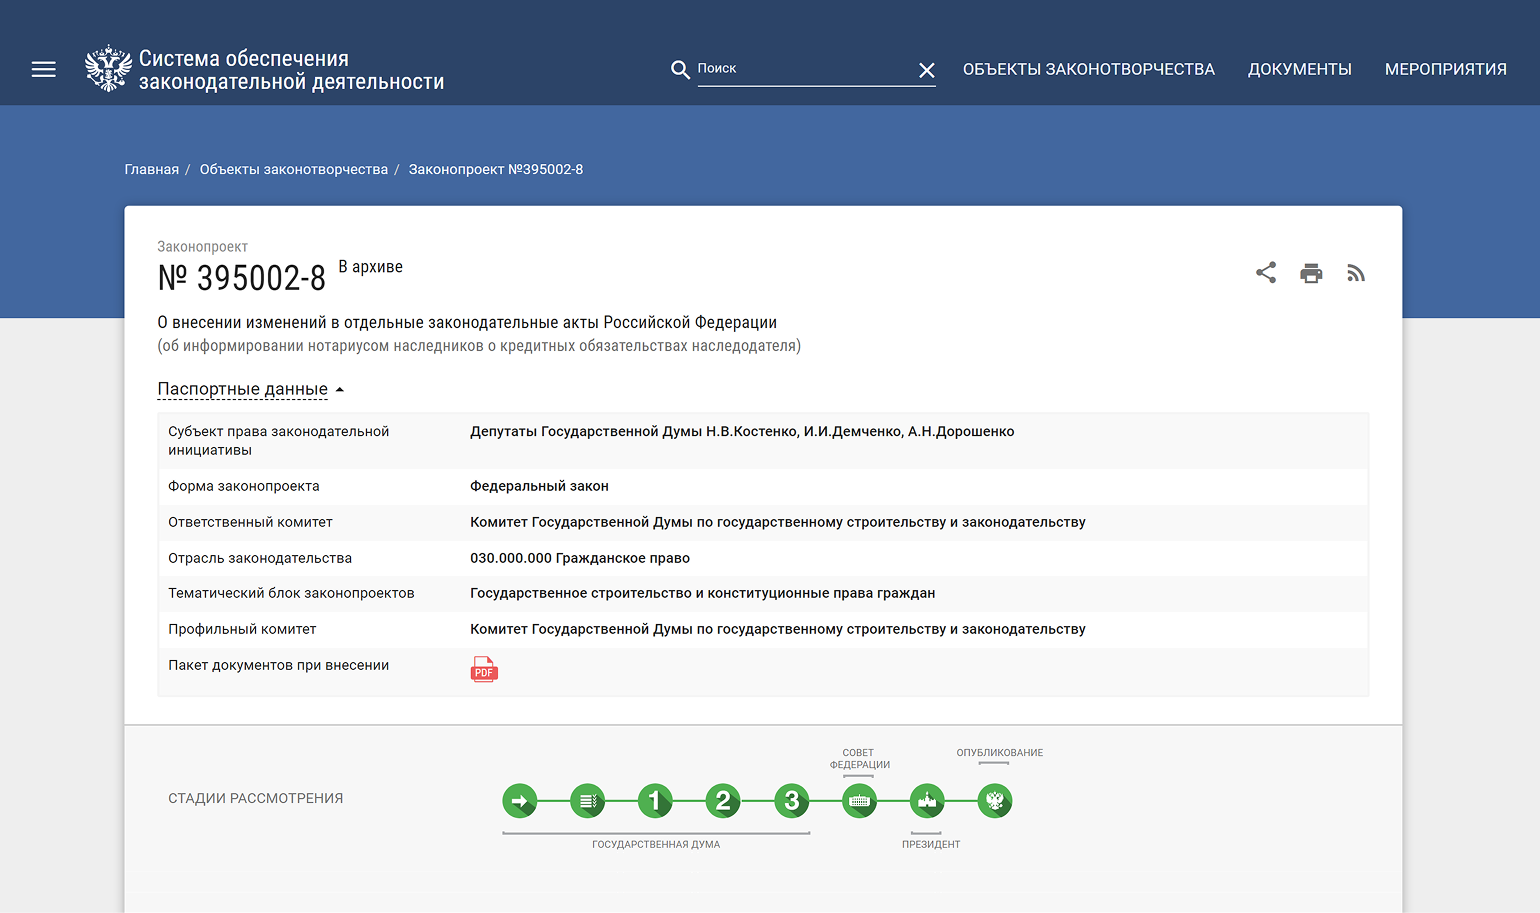Open ОБЪЕКТЫ ЗАКОНОТВОРЧЕСТВА menu
This screenshot has height=913, width=1540.
(1089, 69)
